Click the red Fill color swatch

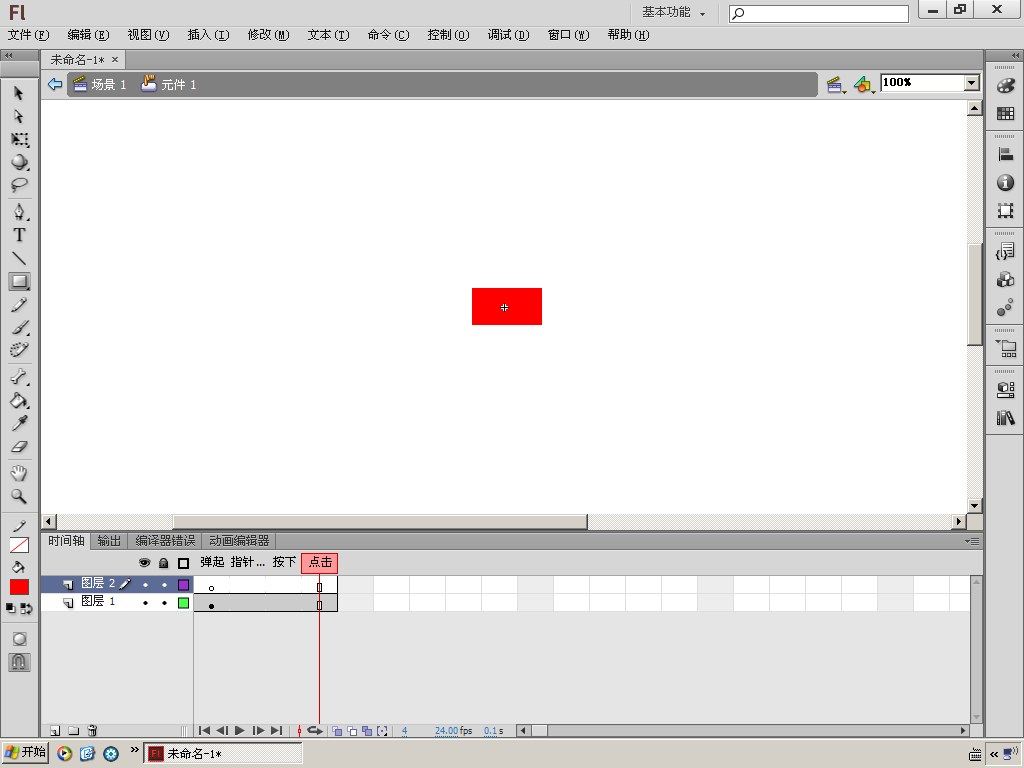tap(20, 587)
